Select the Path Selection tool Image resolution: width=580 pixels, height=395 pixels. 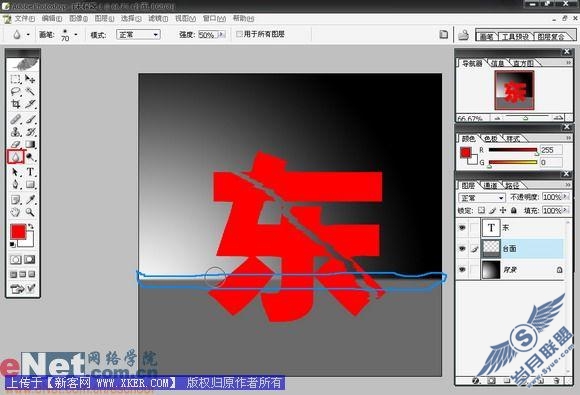click(16, 172)
